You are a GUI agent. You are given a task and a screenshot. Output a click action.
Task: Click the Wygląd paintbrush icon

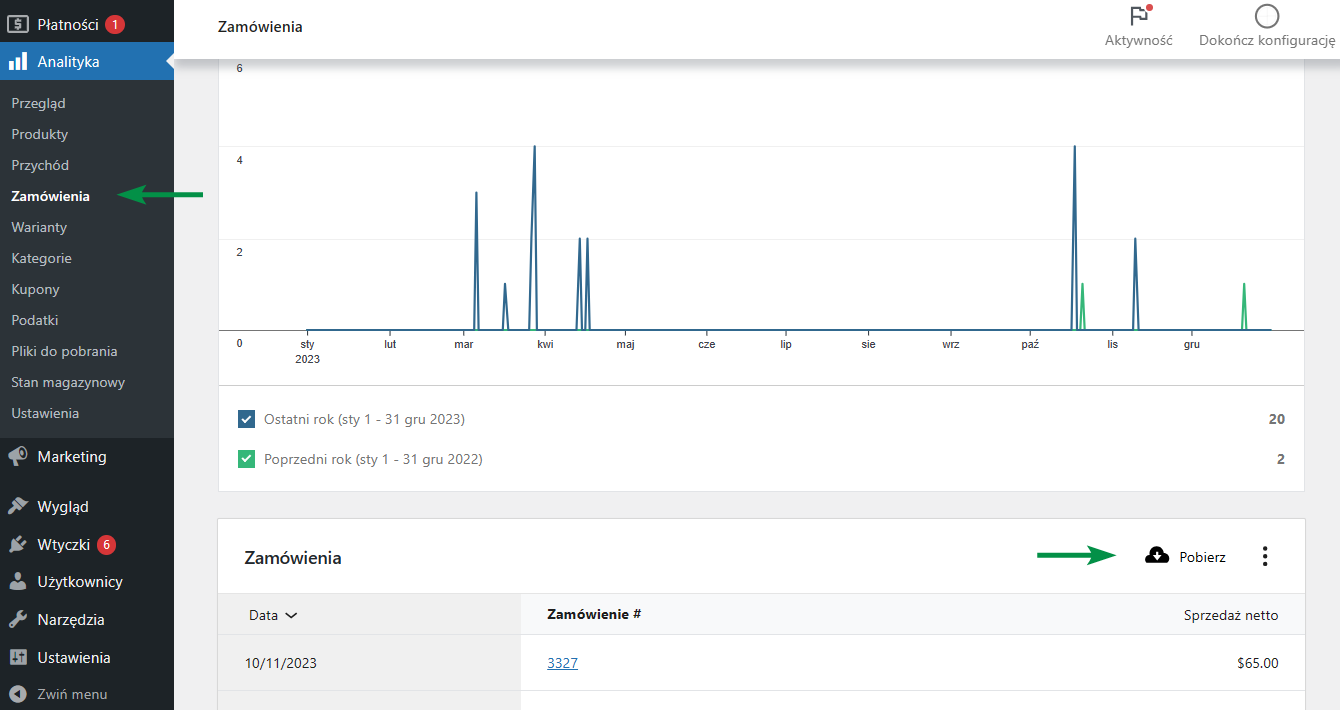tap(18, 507)
